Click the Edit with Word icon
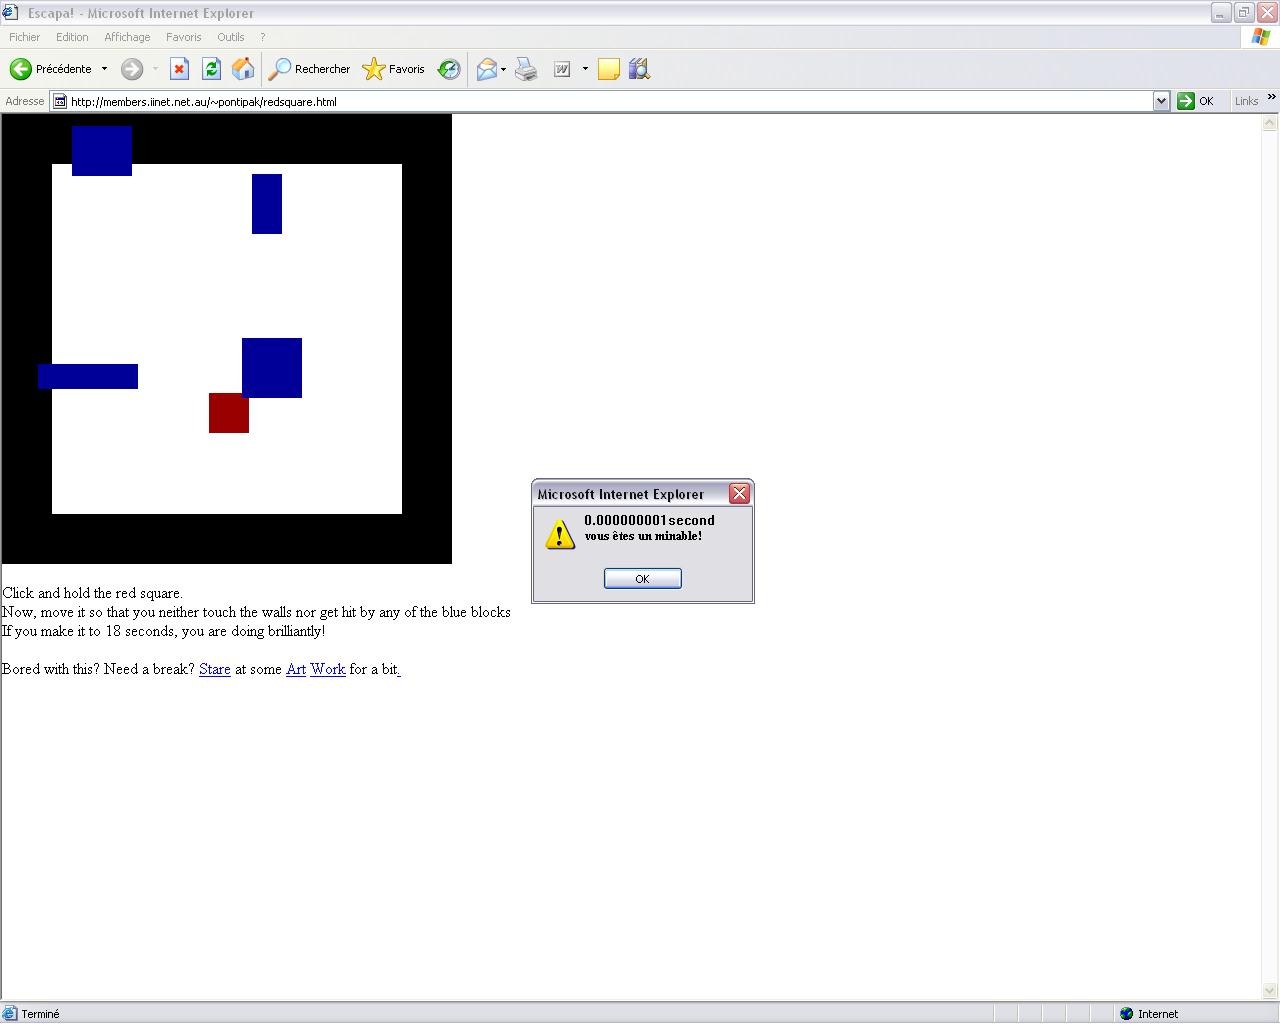This screenshot has height=1024, width=1280. [562, 69]
